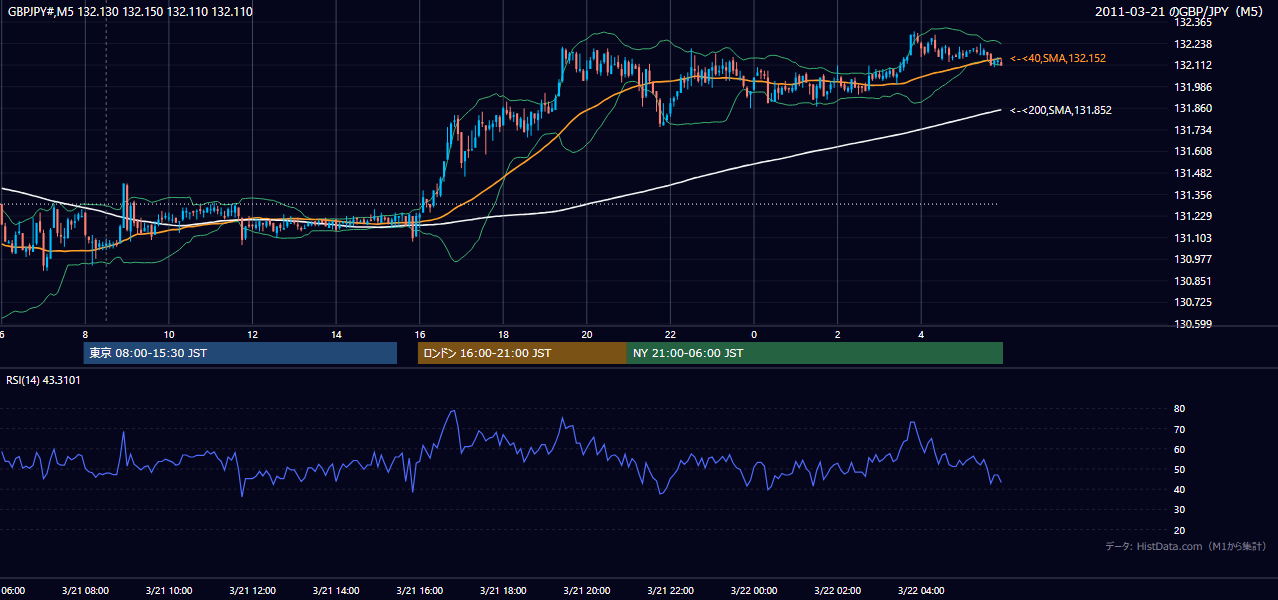The image size is (1278, 600).
Task: Click the 3/21 22:00 time label
Action: click(x=672, y=591)
